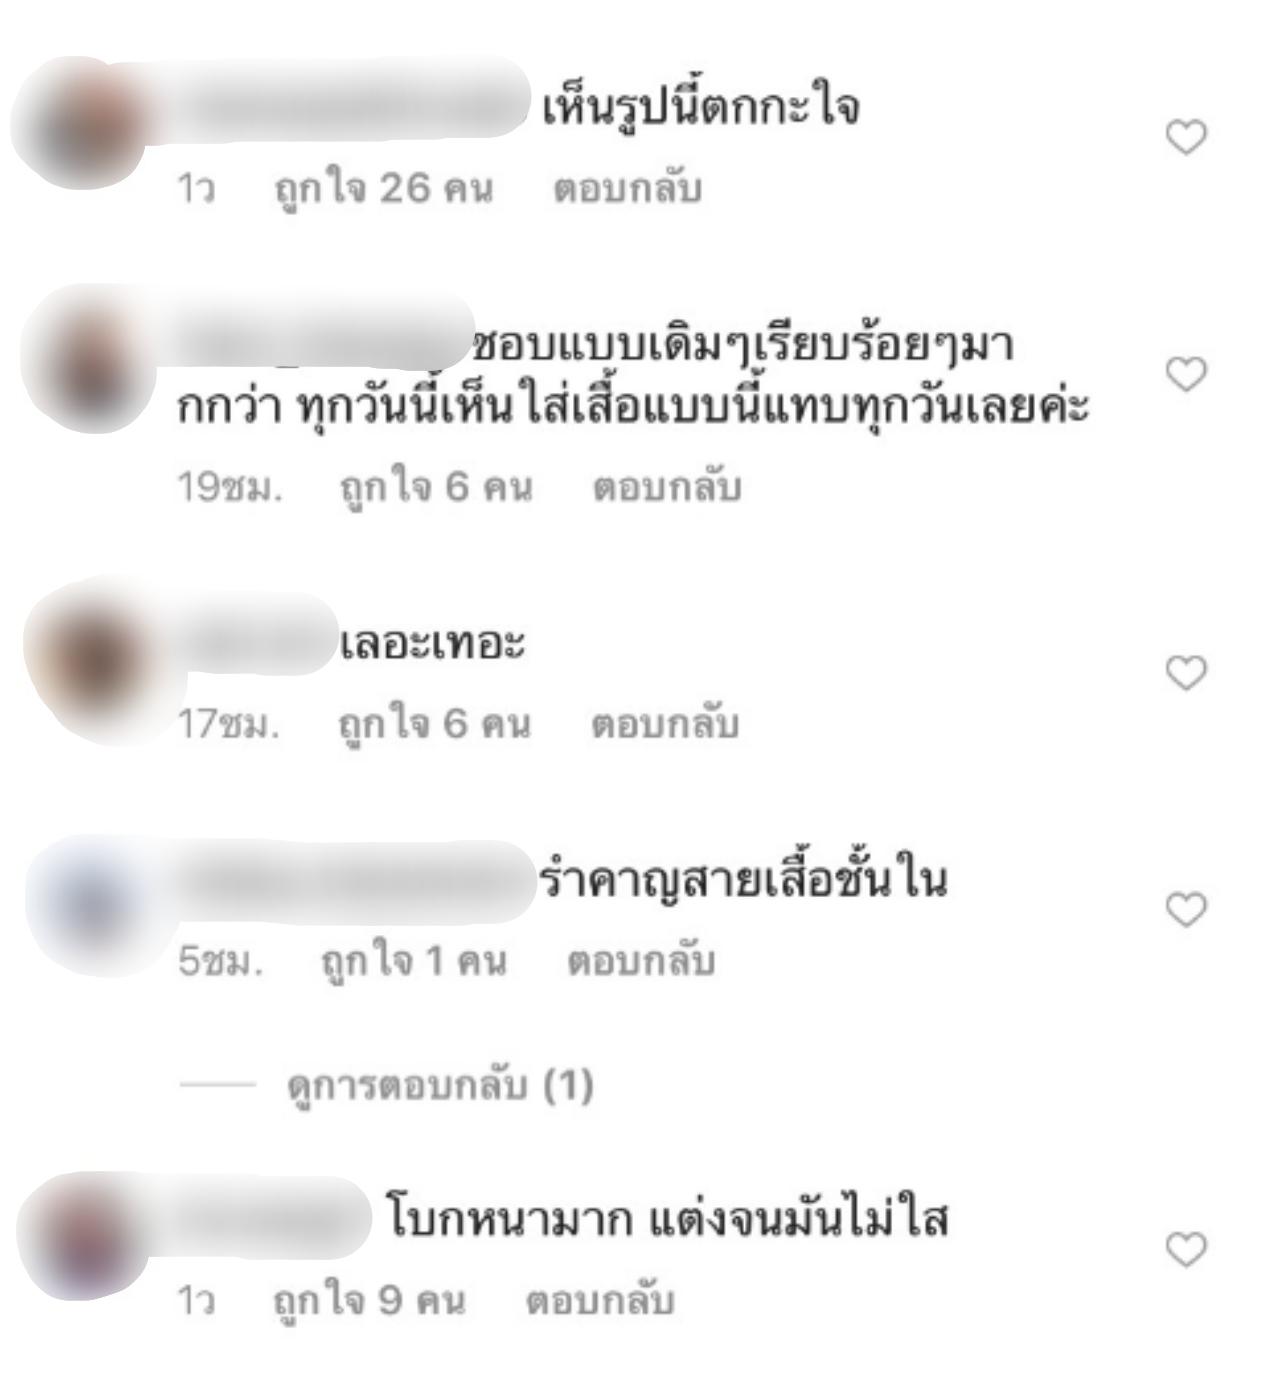1280x1380 pixels.
Task: Open first commenter's blurred profile picture
Action: pos(82,122)
